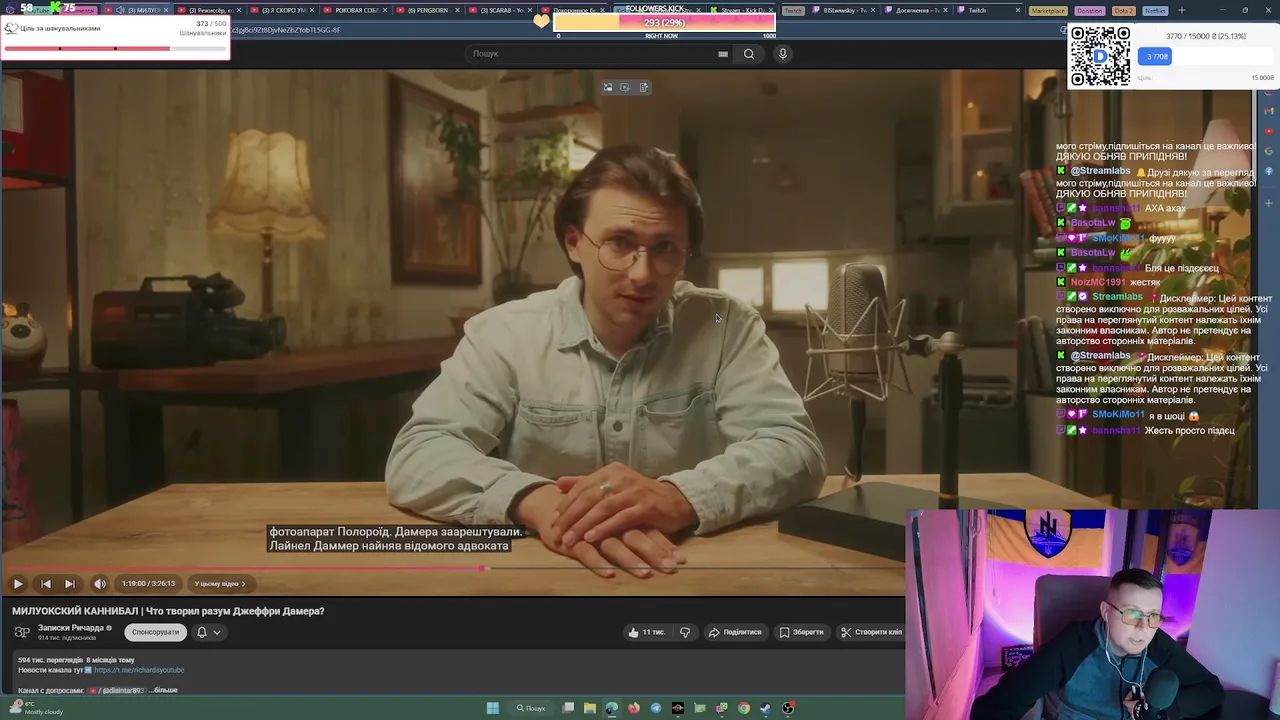Expand description with '...більше'
This screenshot has width=1280, height=720.
tap(165, 690)
